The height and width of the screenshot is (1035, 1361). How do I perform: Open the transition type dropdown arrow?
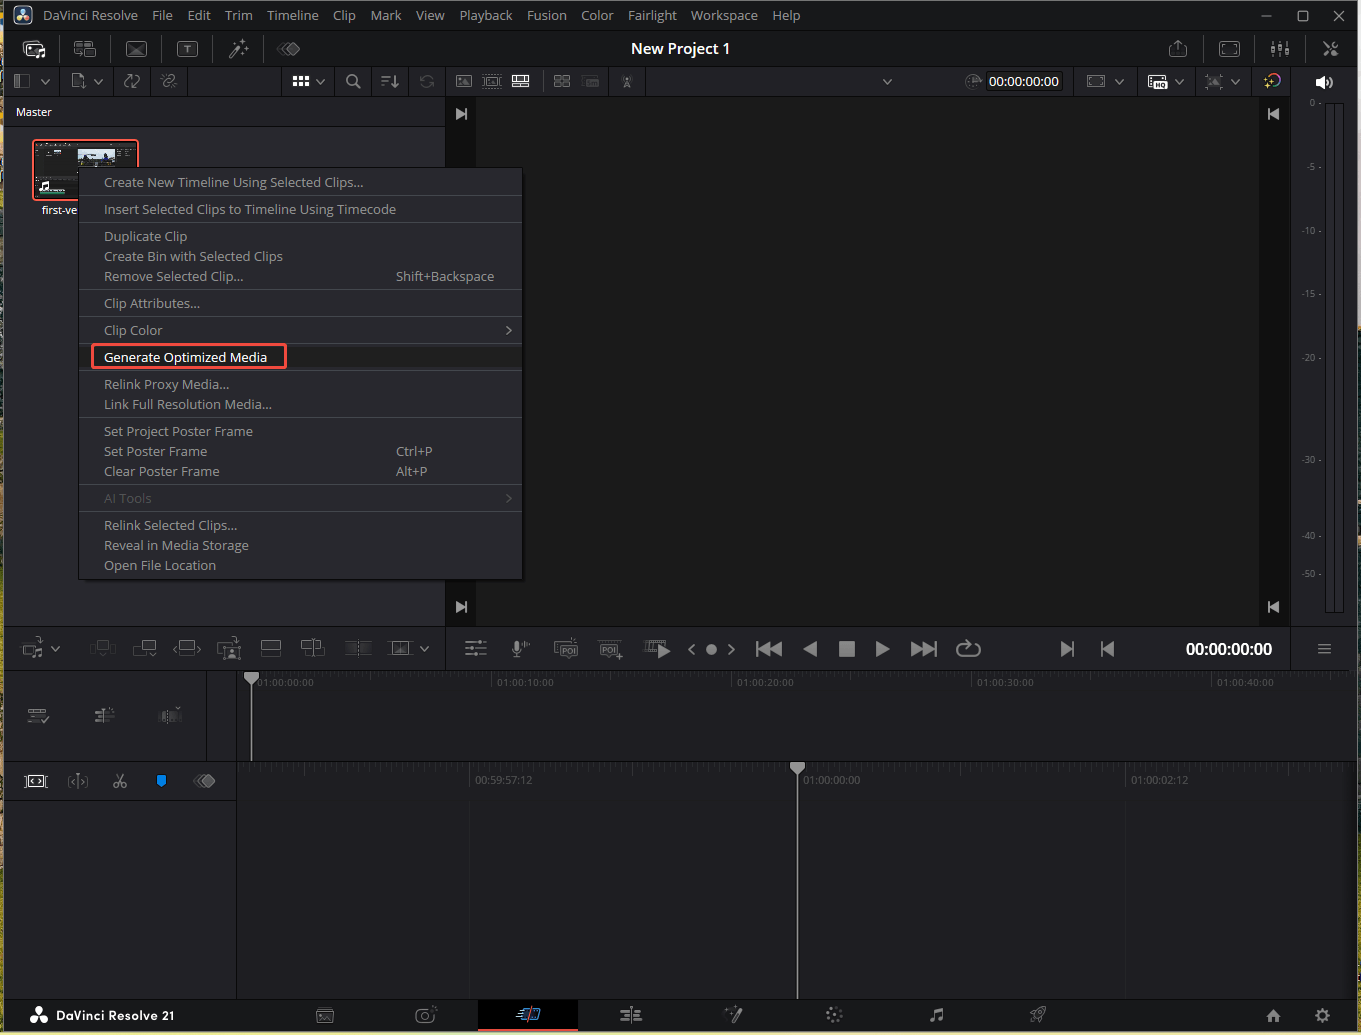pos(424,649)
